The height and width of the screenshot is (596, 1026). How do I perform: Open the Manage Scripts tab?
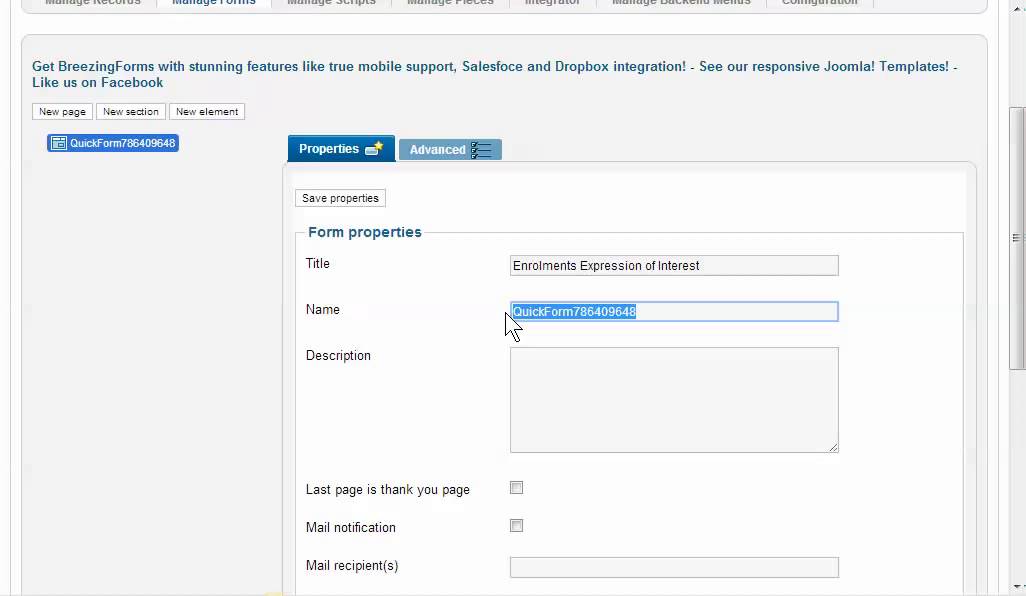[x=331, y=3]
